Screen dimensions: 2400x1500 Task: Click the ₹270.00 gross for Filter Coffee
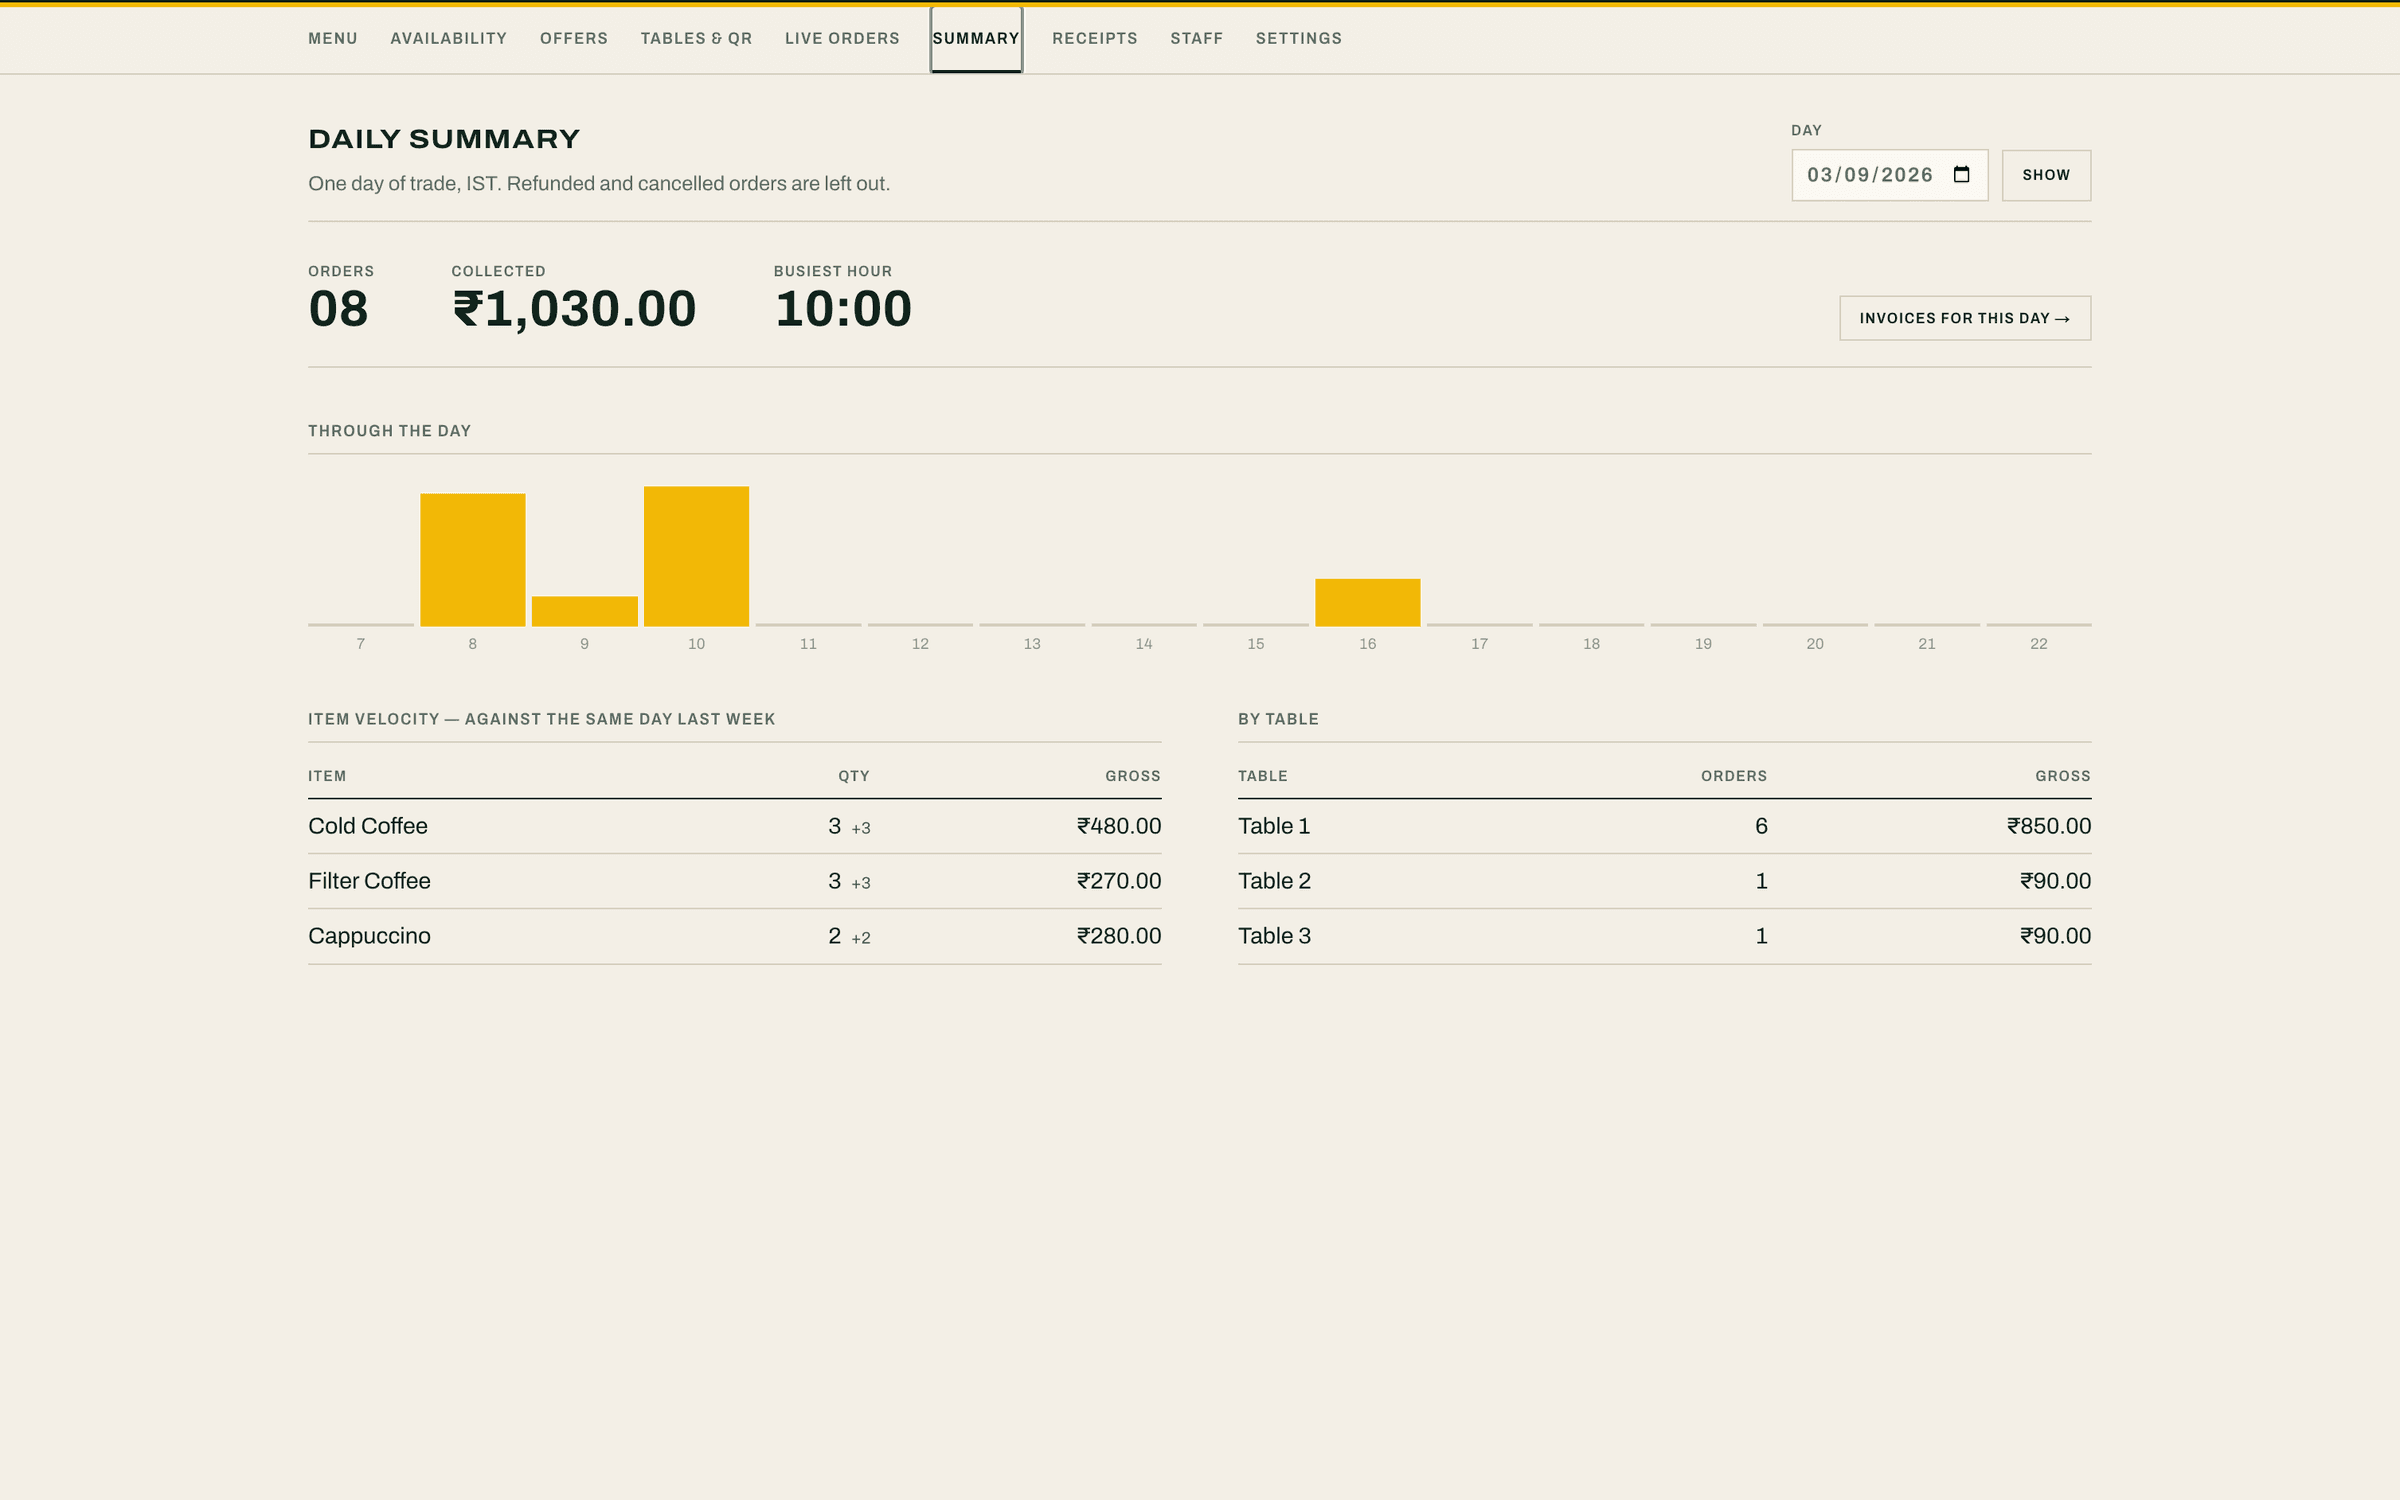click(x=1119, y=881)
